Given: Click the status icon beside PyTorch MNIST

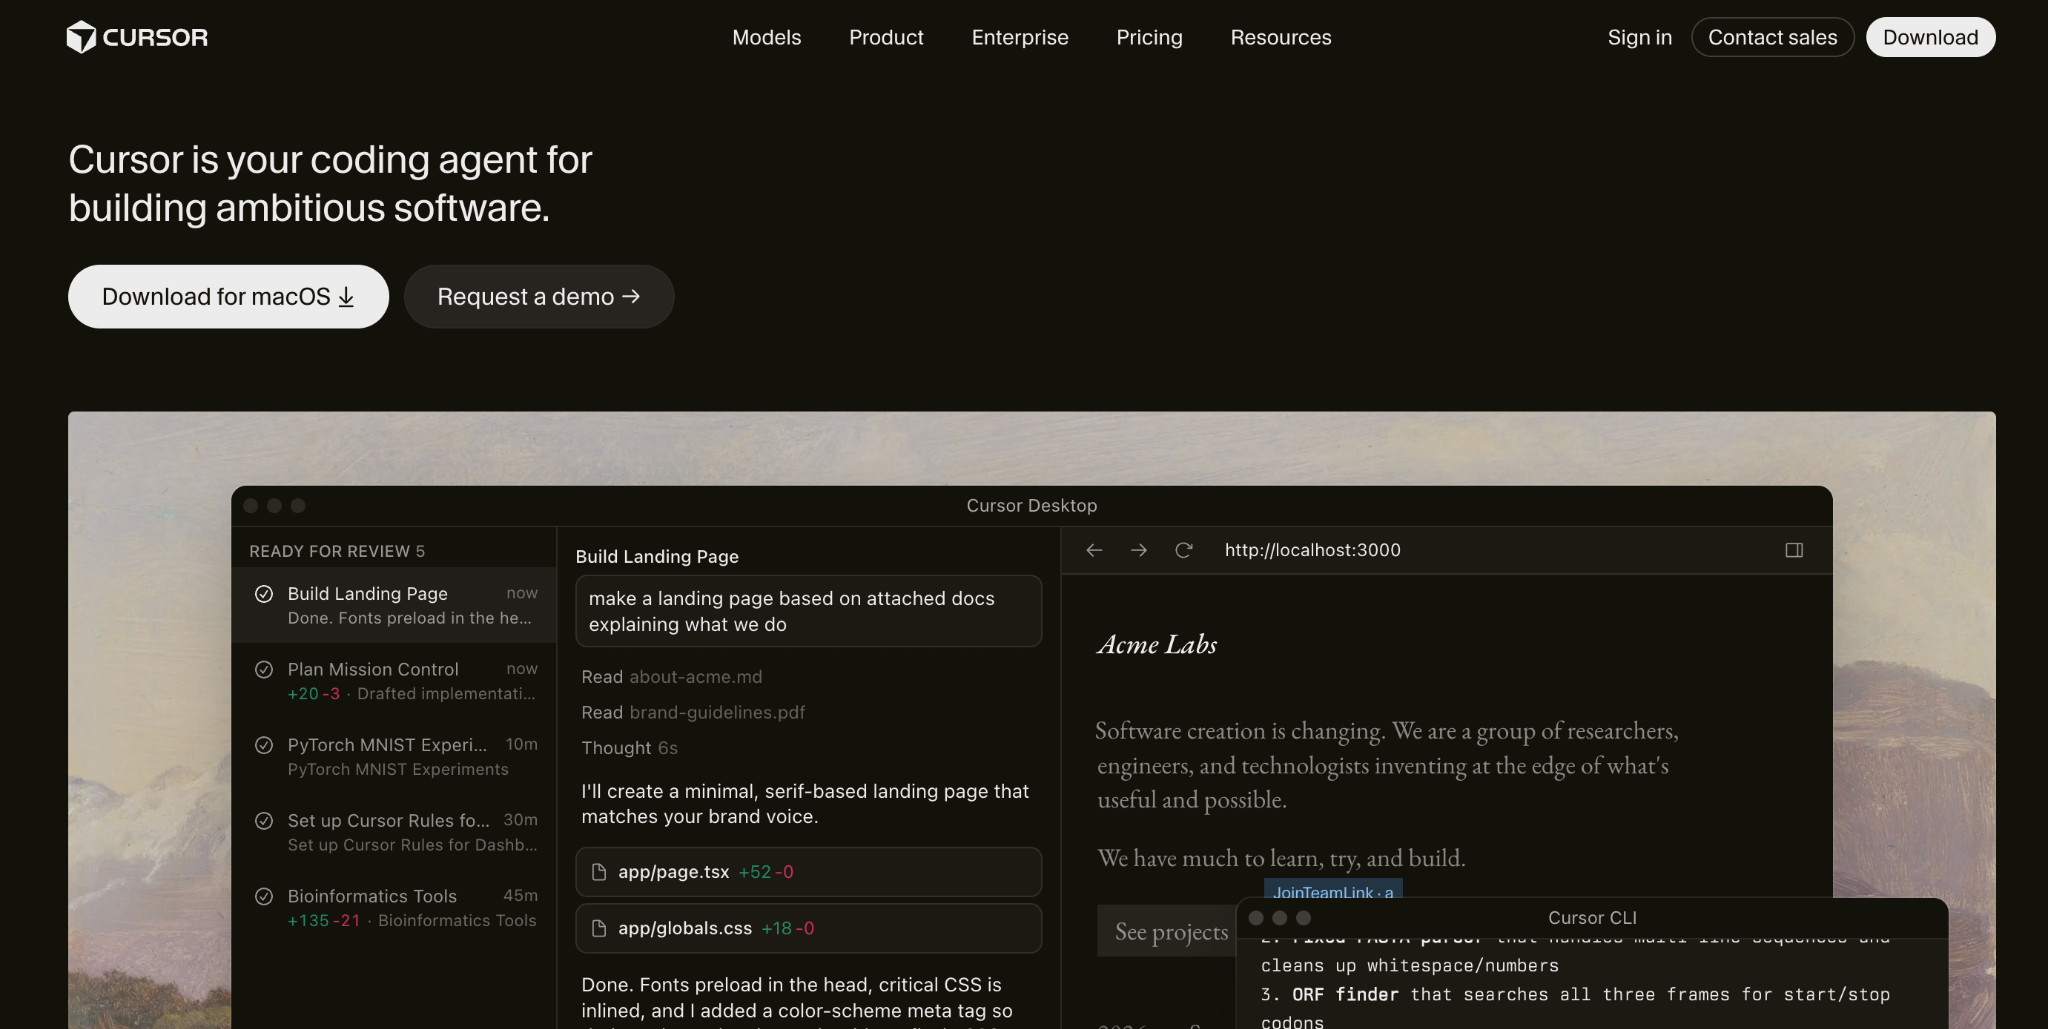Looking at the screenshot, I should (x=264, y=745).
